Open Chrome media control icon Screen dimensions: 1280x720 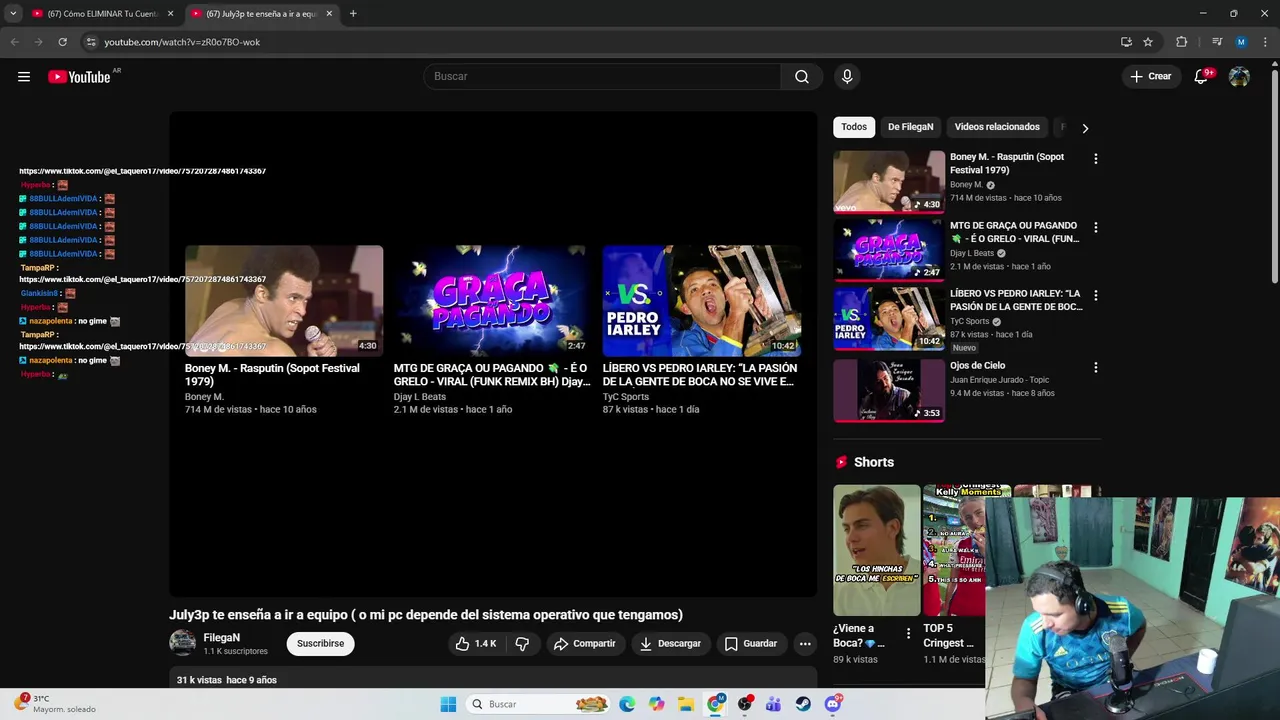[x=1216, y=42]
